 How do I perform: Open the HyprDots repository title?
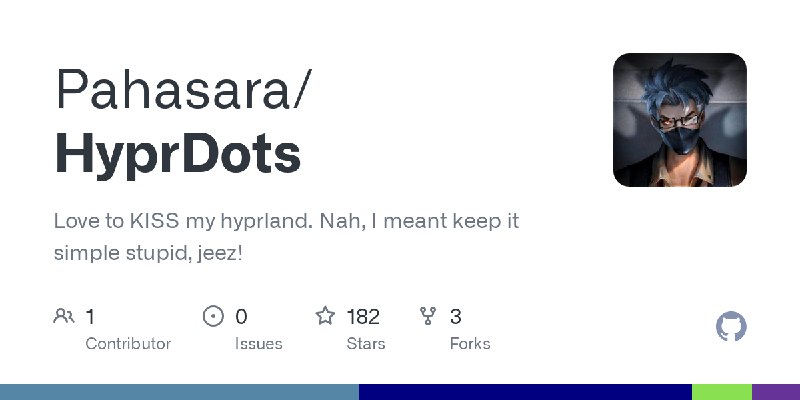[178, 153]
